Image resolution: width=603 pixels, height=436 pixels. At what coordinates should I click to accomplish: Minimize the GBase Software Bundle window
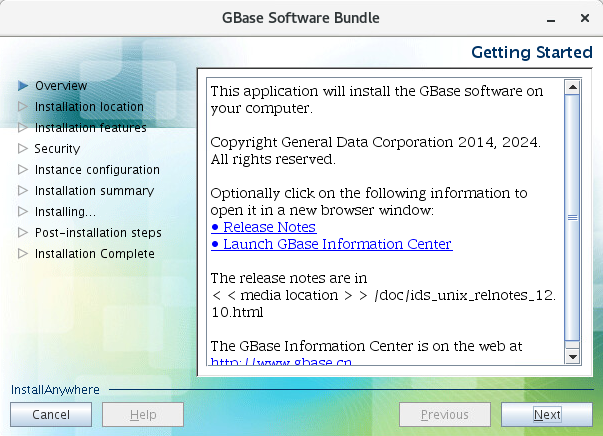(551, 18)
